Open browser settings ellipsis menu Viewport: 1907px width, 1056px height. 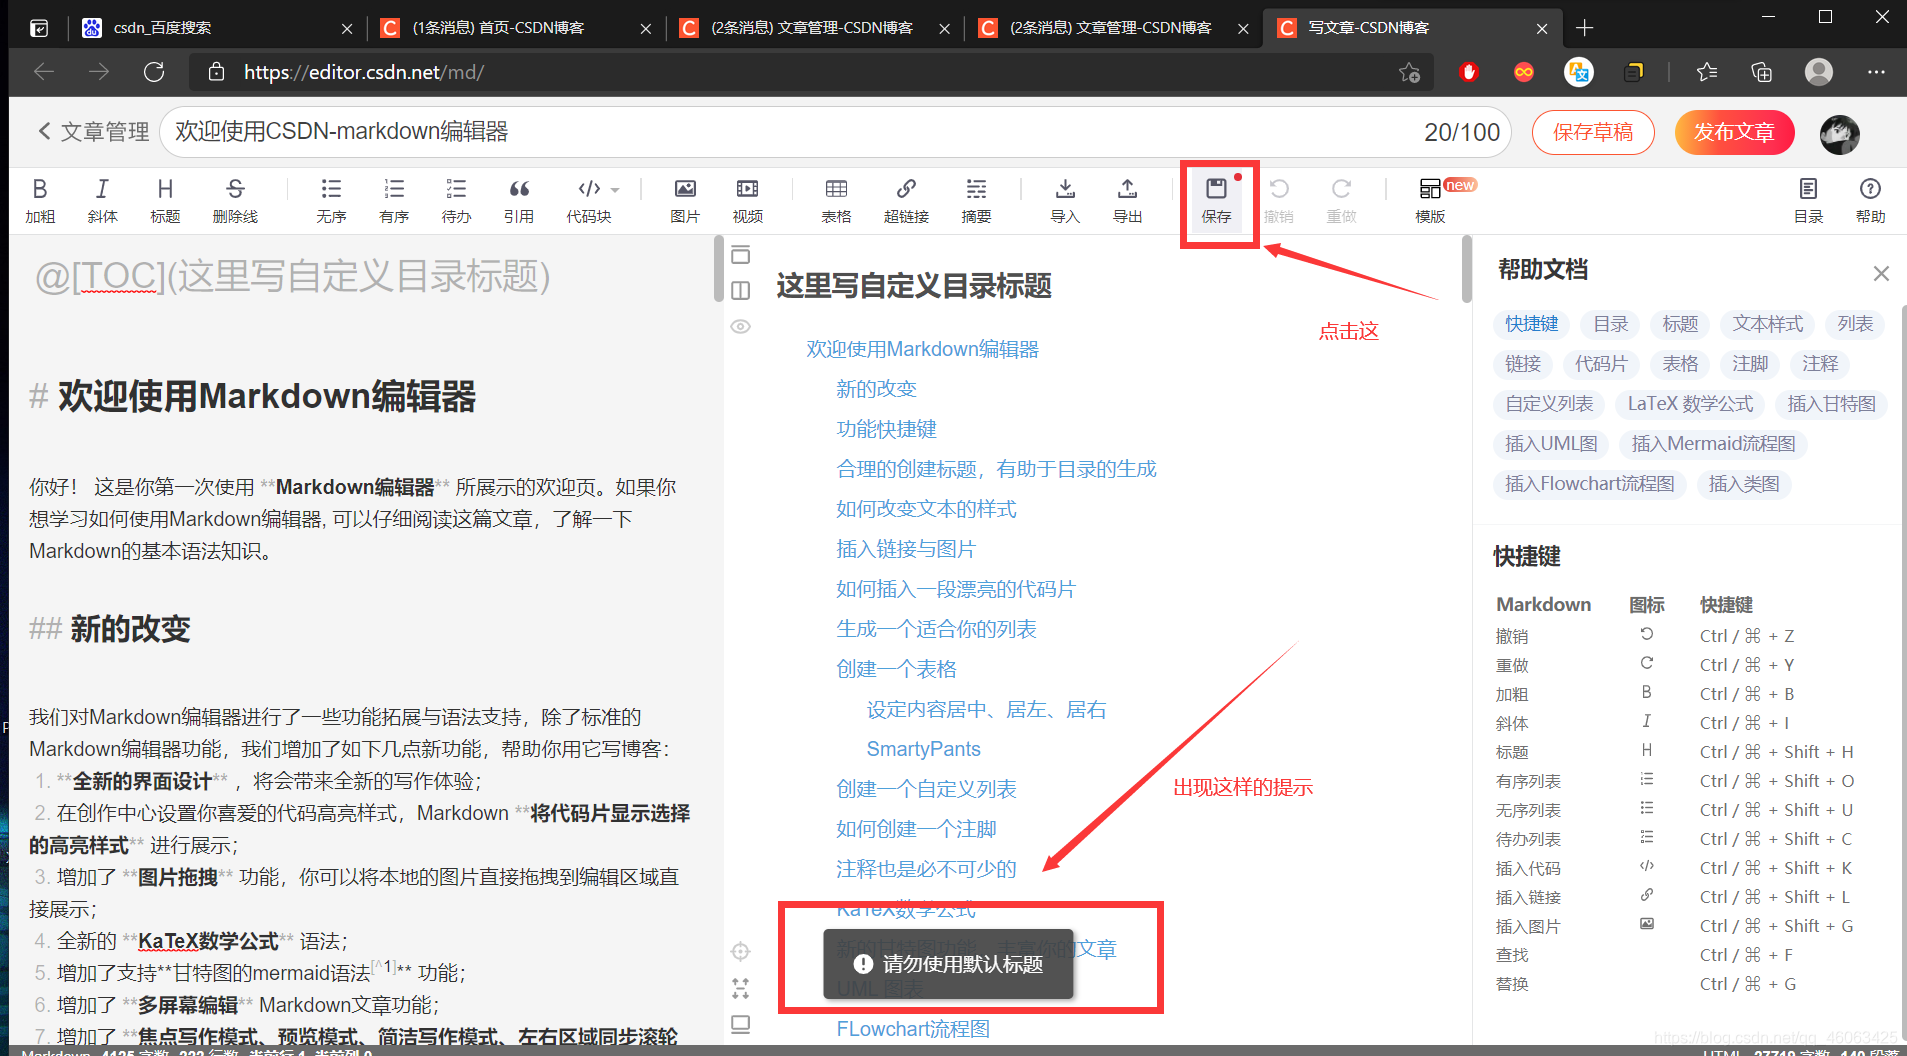[1876, 72]
